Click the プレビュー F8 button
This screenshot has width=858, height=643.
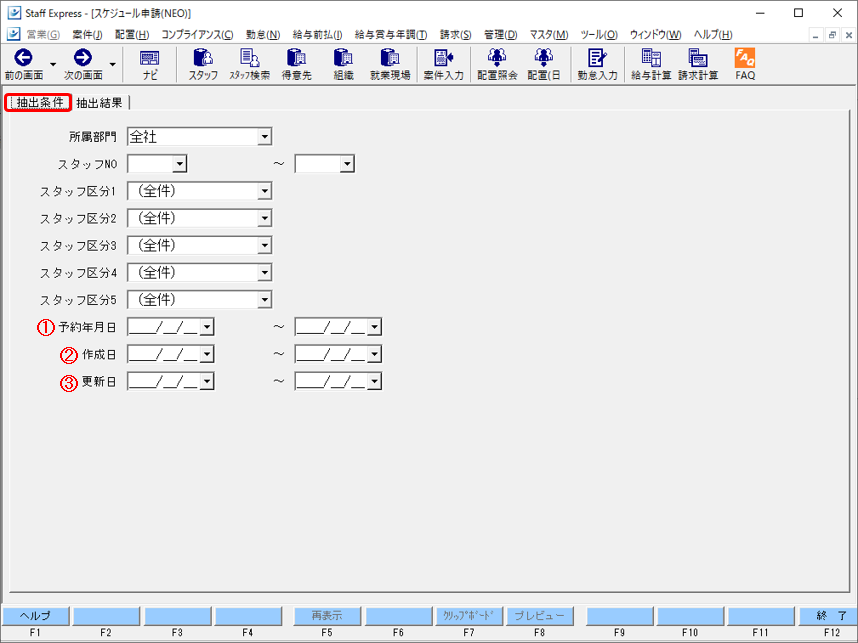coord(540,616)
